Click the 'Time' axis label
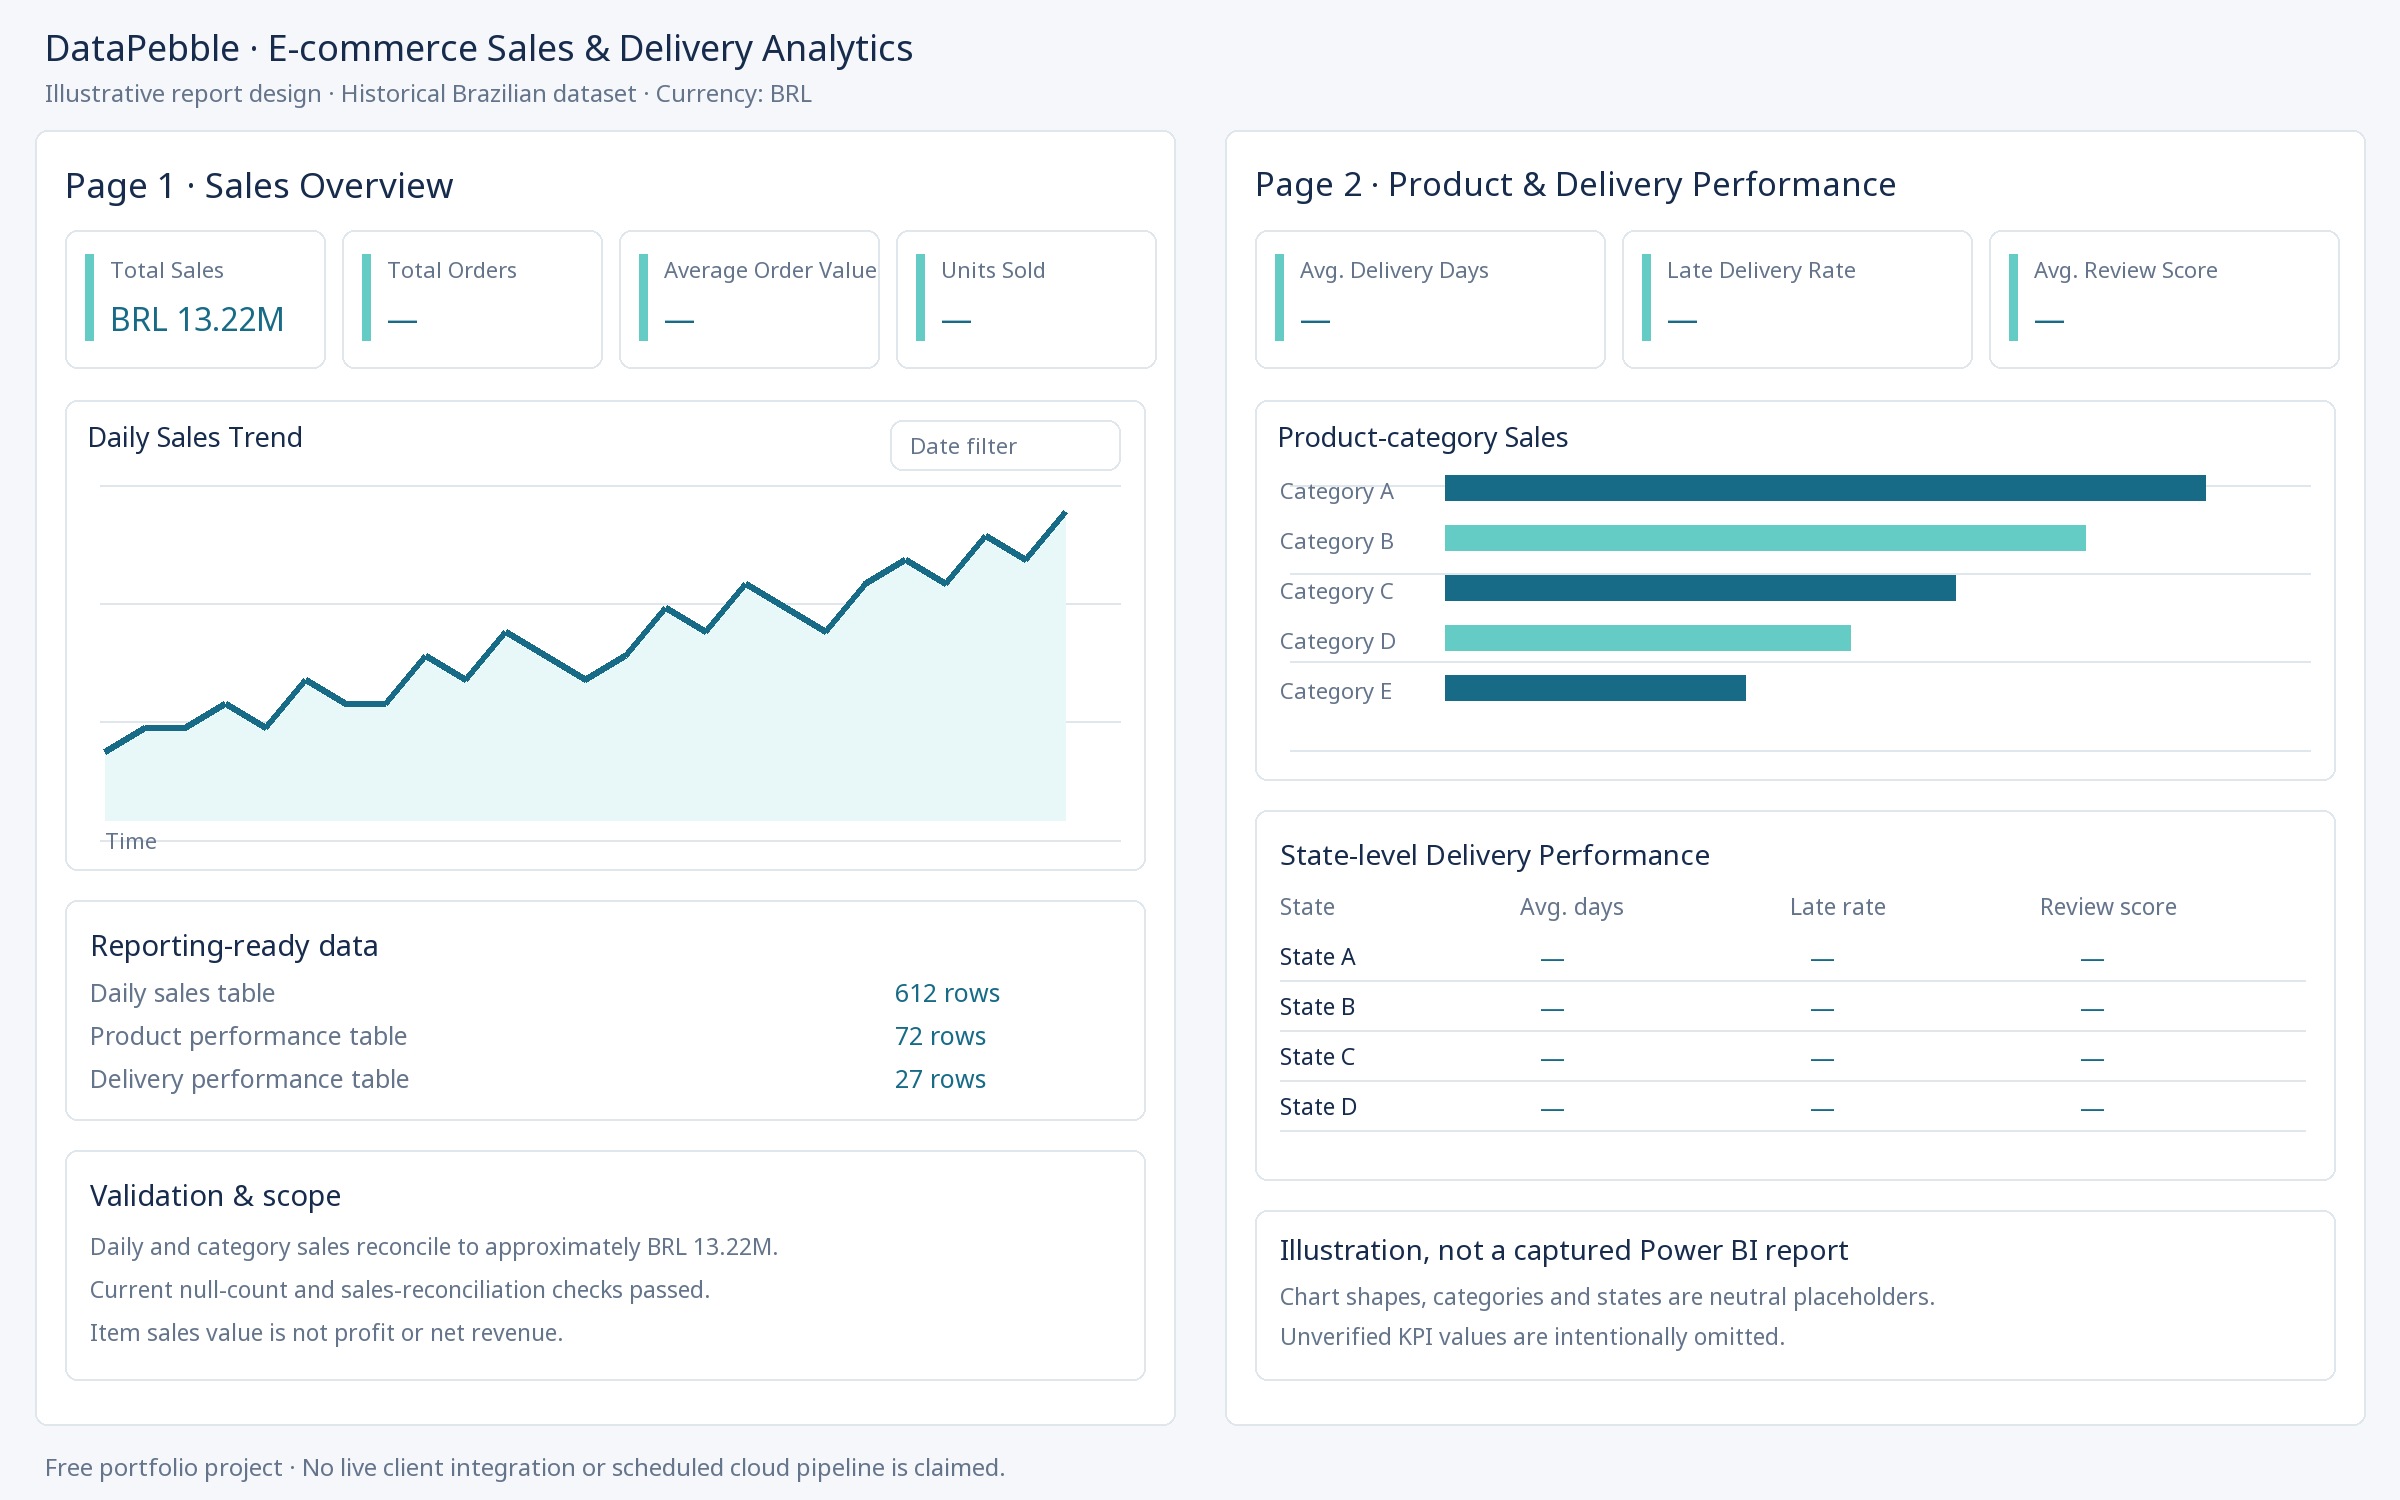 tap(131, 841)
